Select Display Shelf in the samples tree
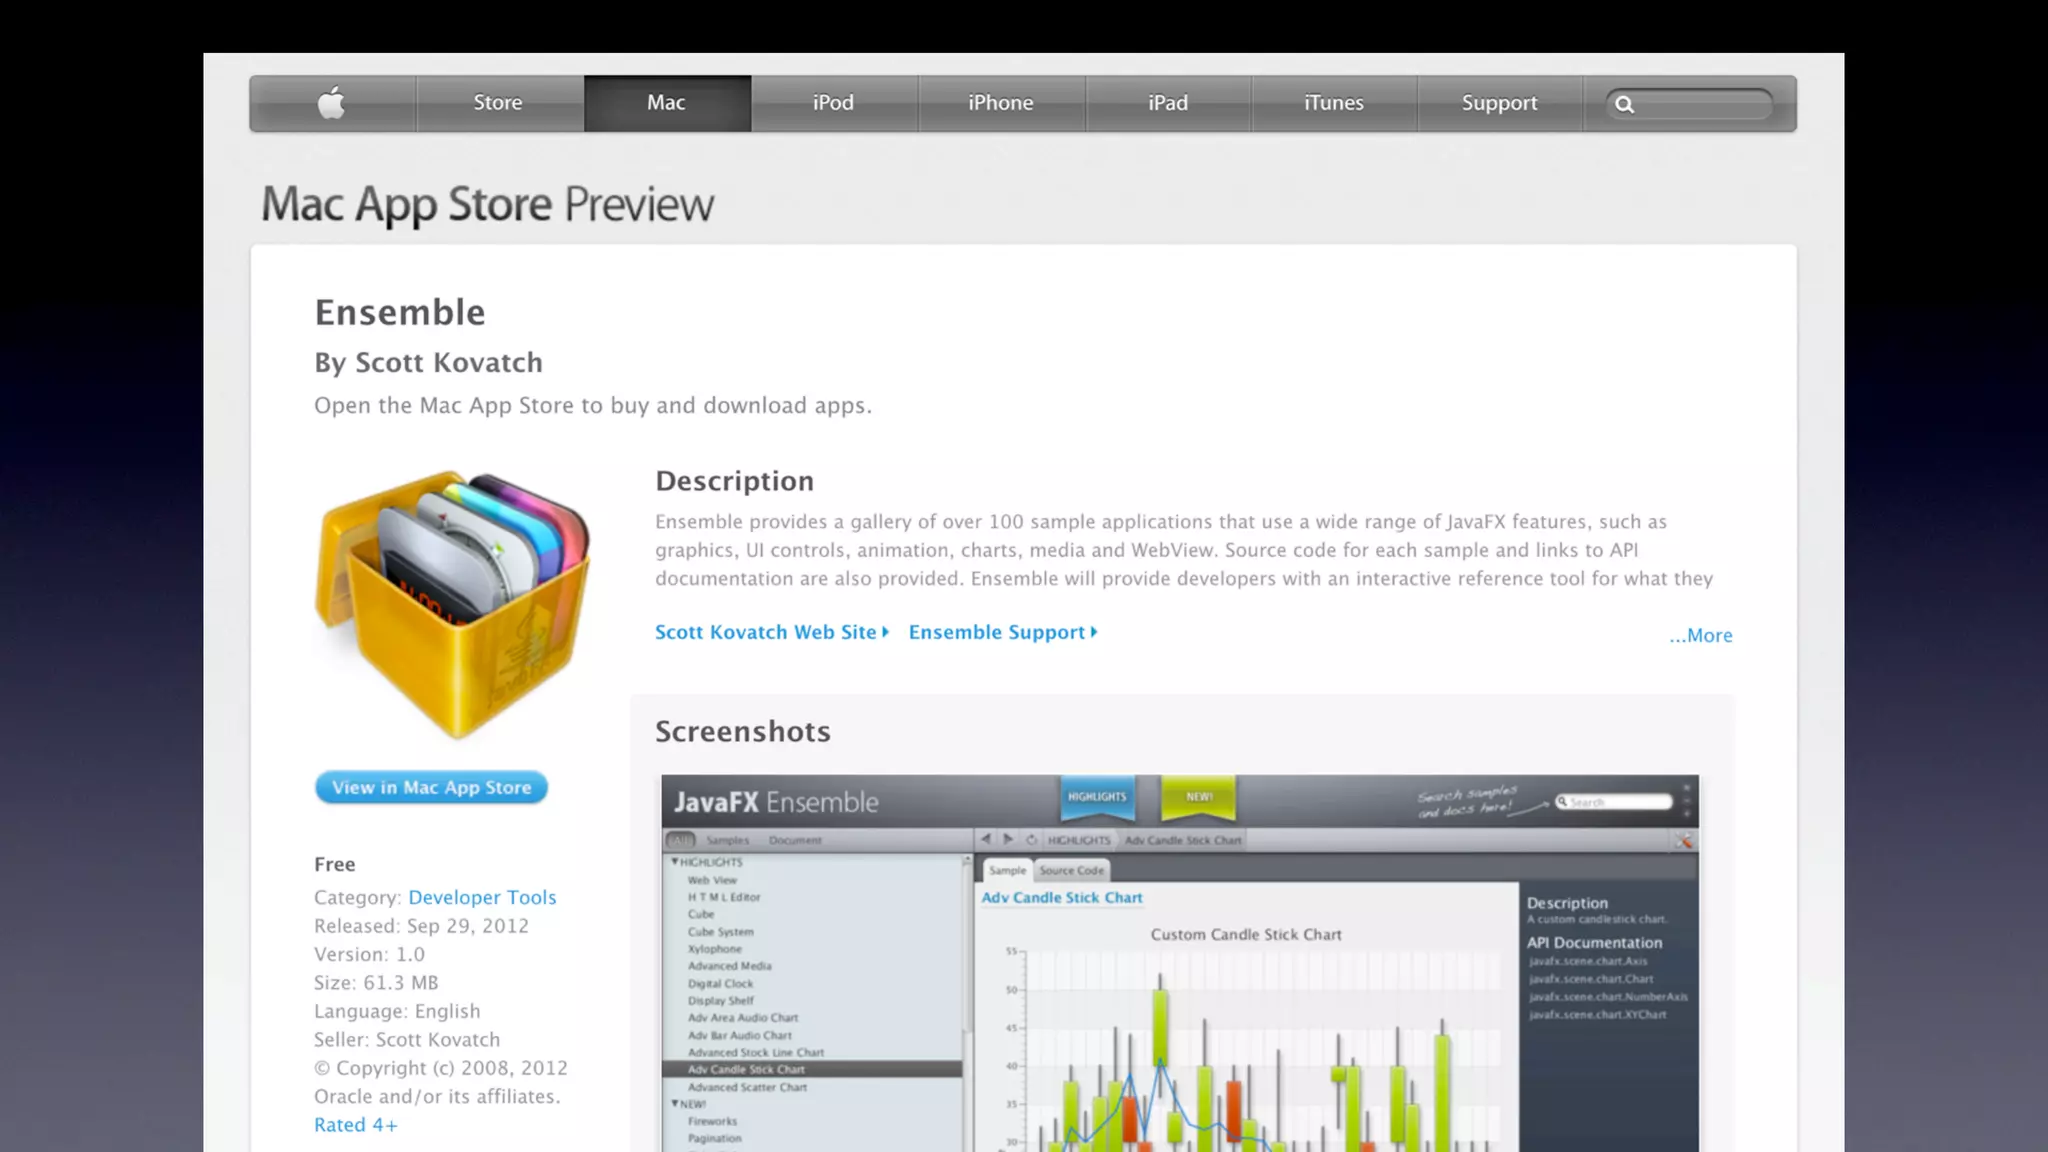2048x1152 pixels. tap(720, 1000)
